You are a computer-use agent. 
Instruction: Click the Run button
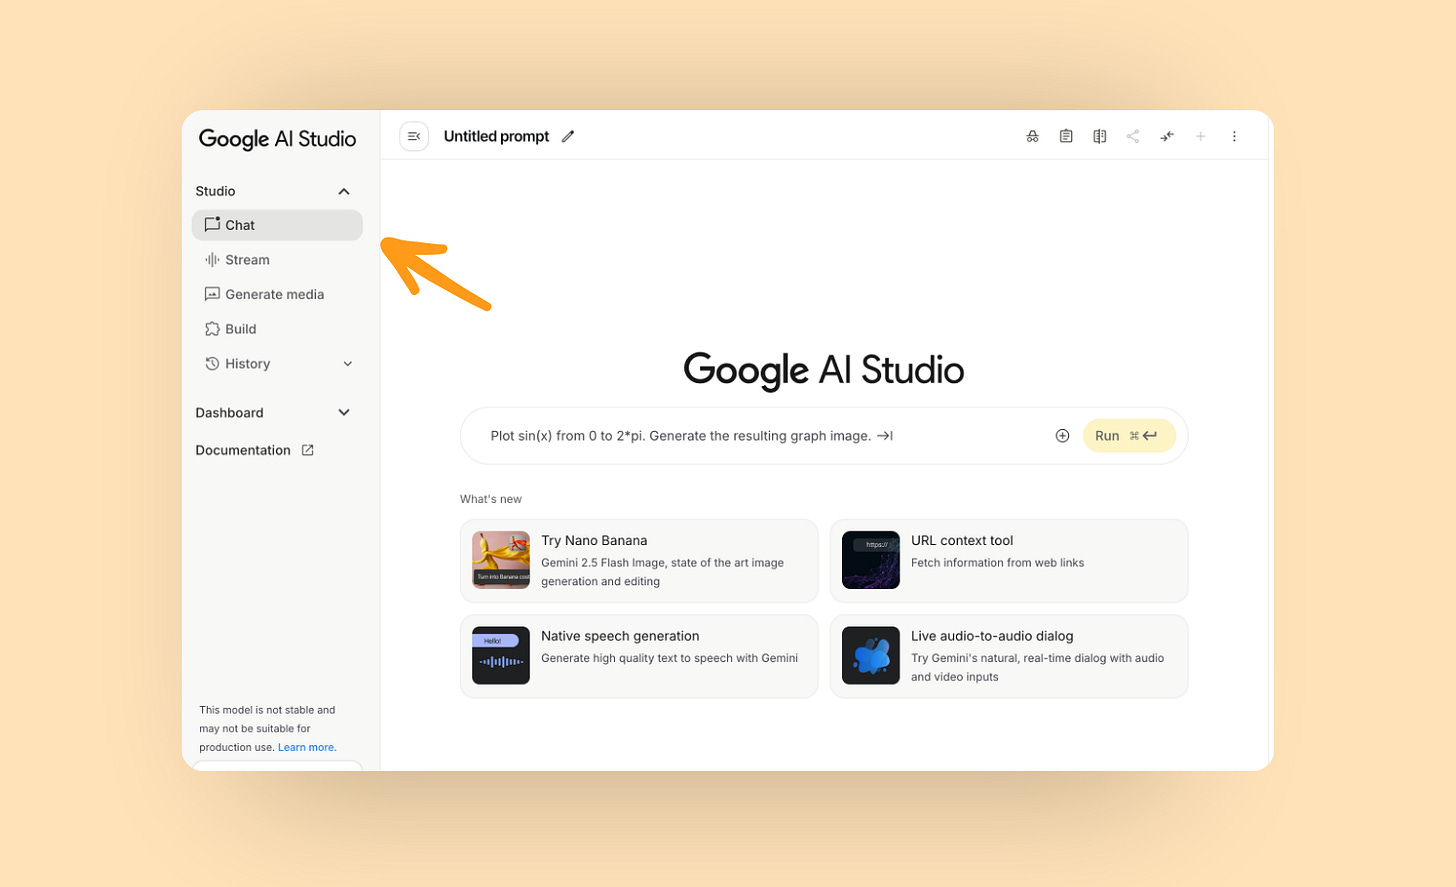1128,435
